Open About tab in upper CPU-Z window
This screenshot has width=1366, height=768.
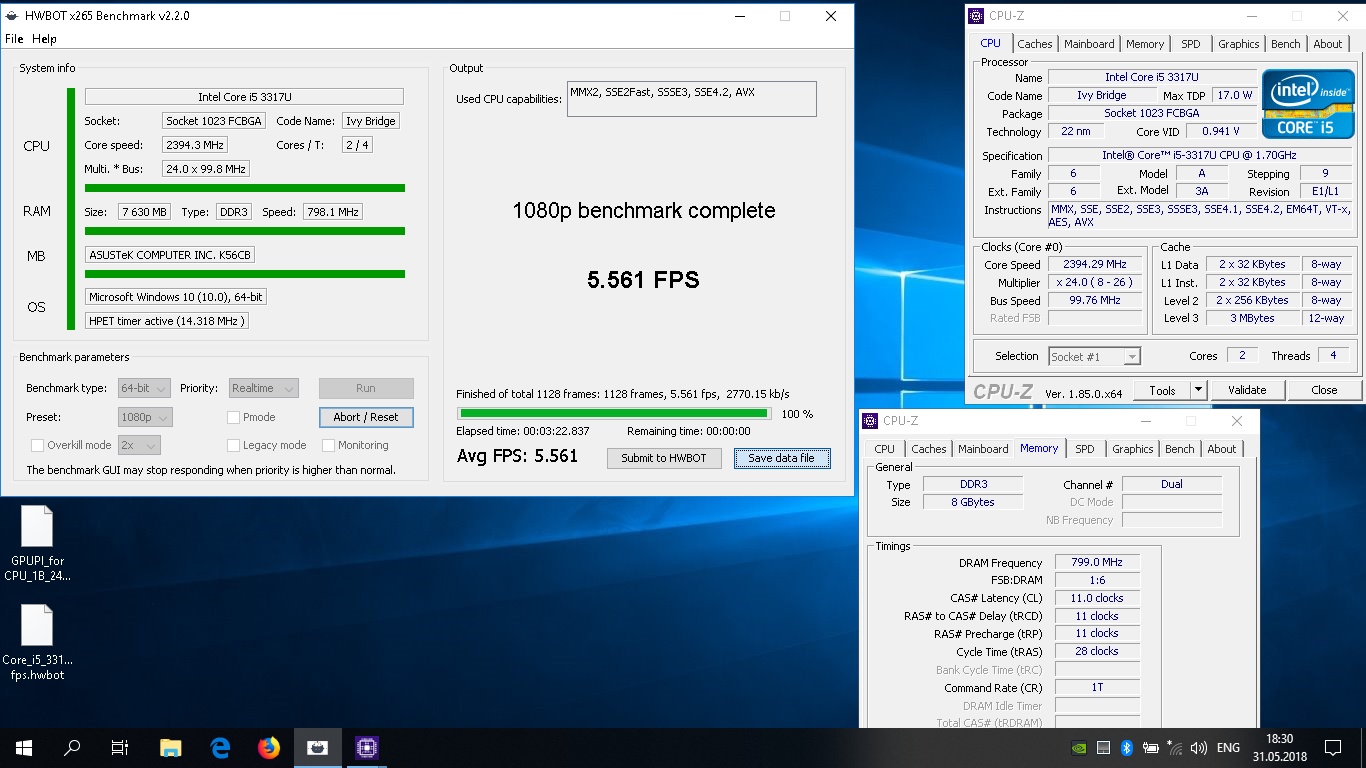point(1328,44)
